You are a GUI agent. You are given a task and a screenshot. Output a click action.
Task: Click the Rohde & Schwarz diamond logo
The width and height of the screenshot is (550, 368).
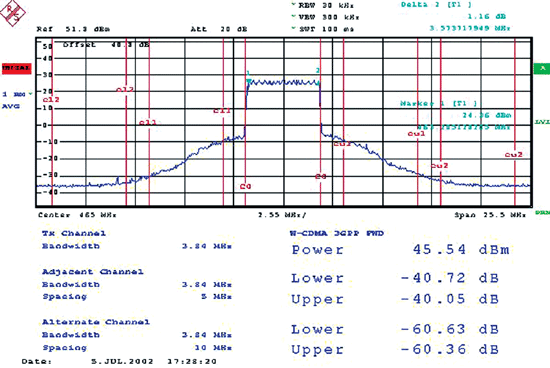(x=13, y=13)
